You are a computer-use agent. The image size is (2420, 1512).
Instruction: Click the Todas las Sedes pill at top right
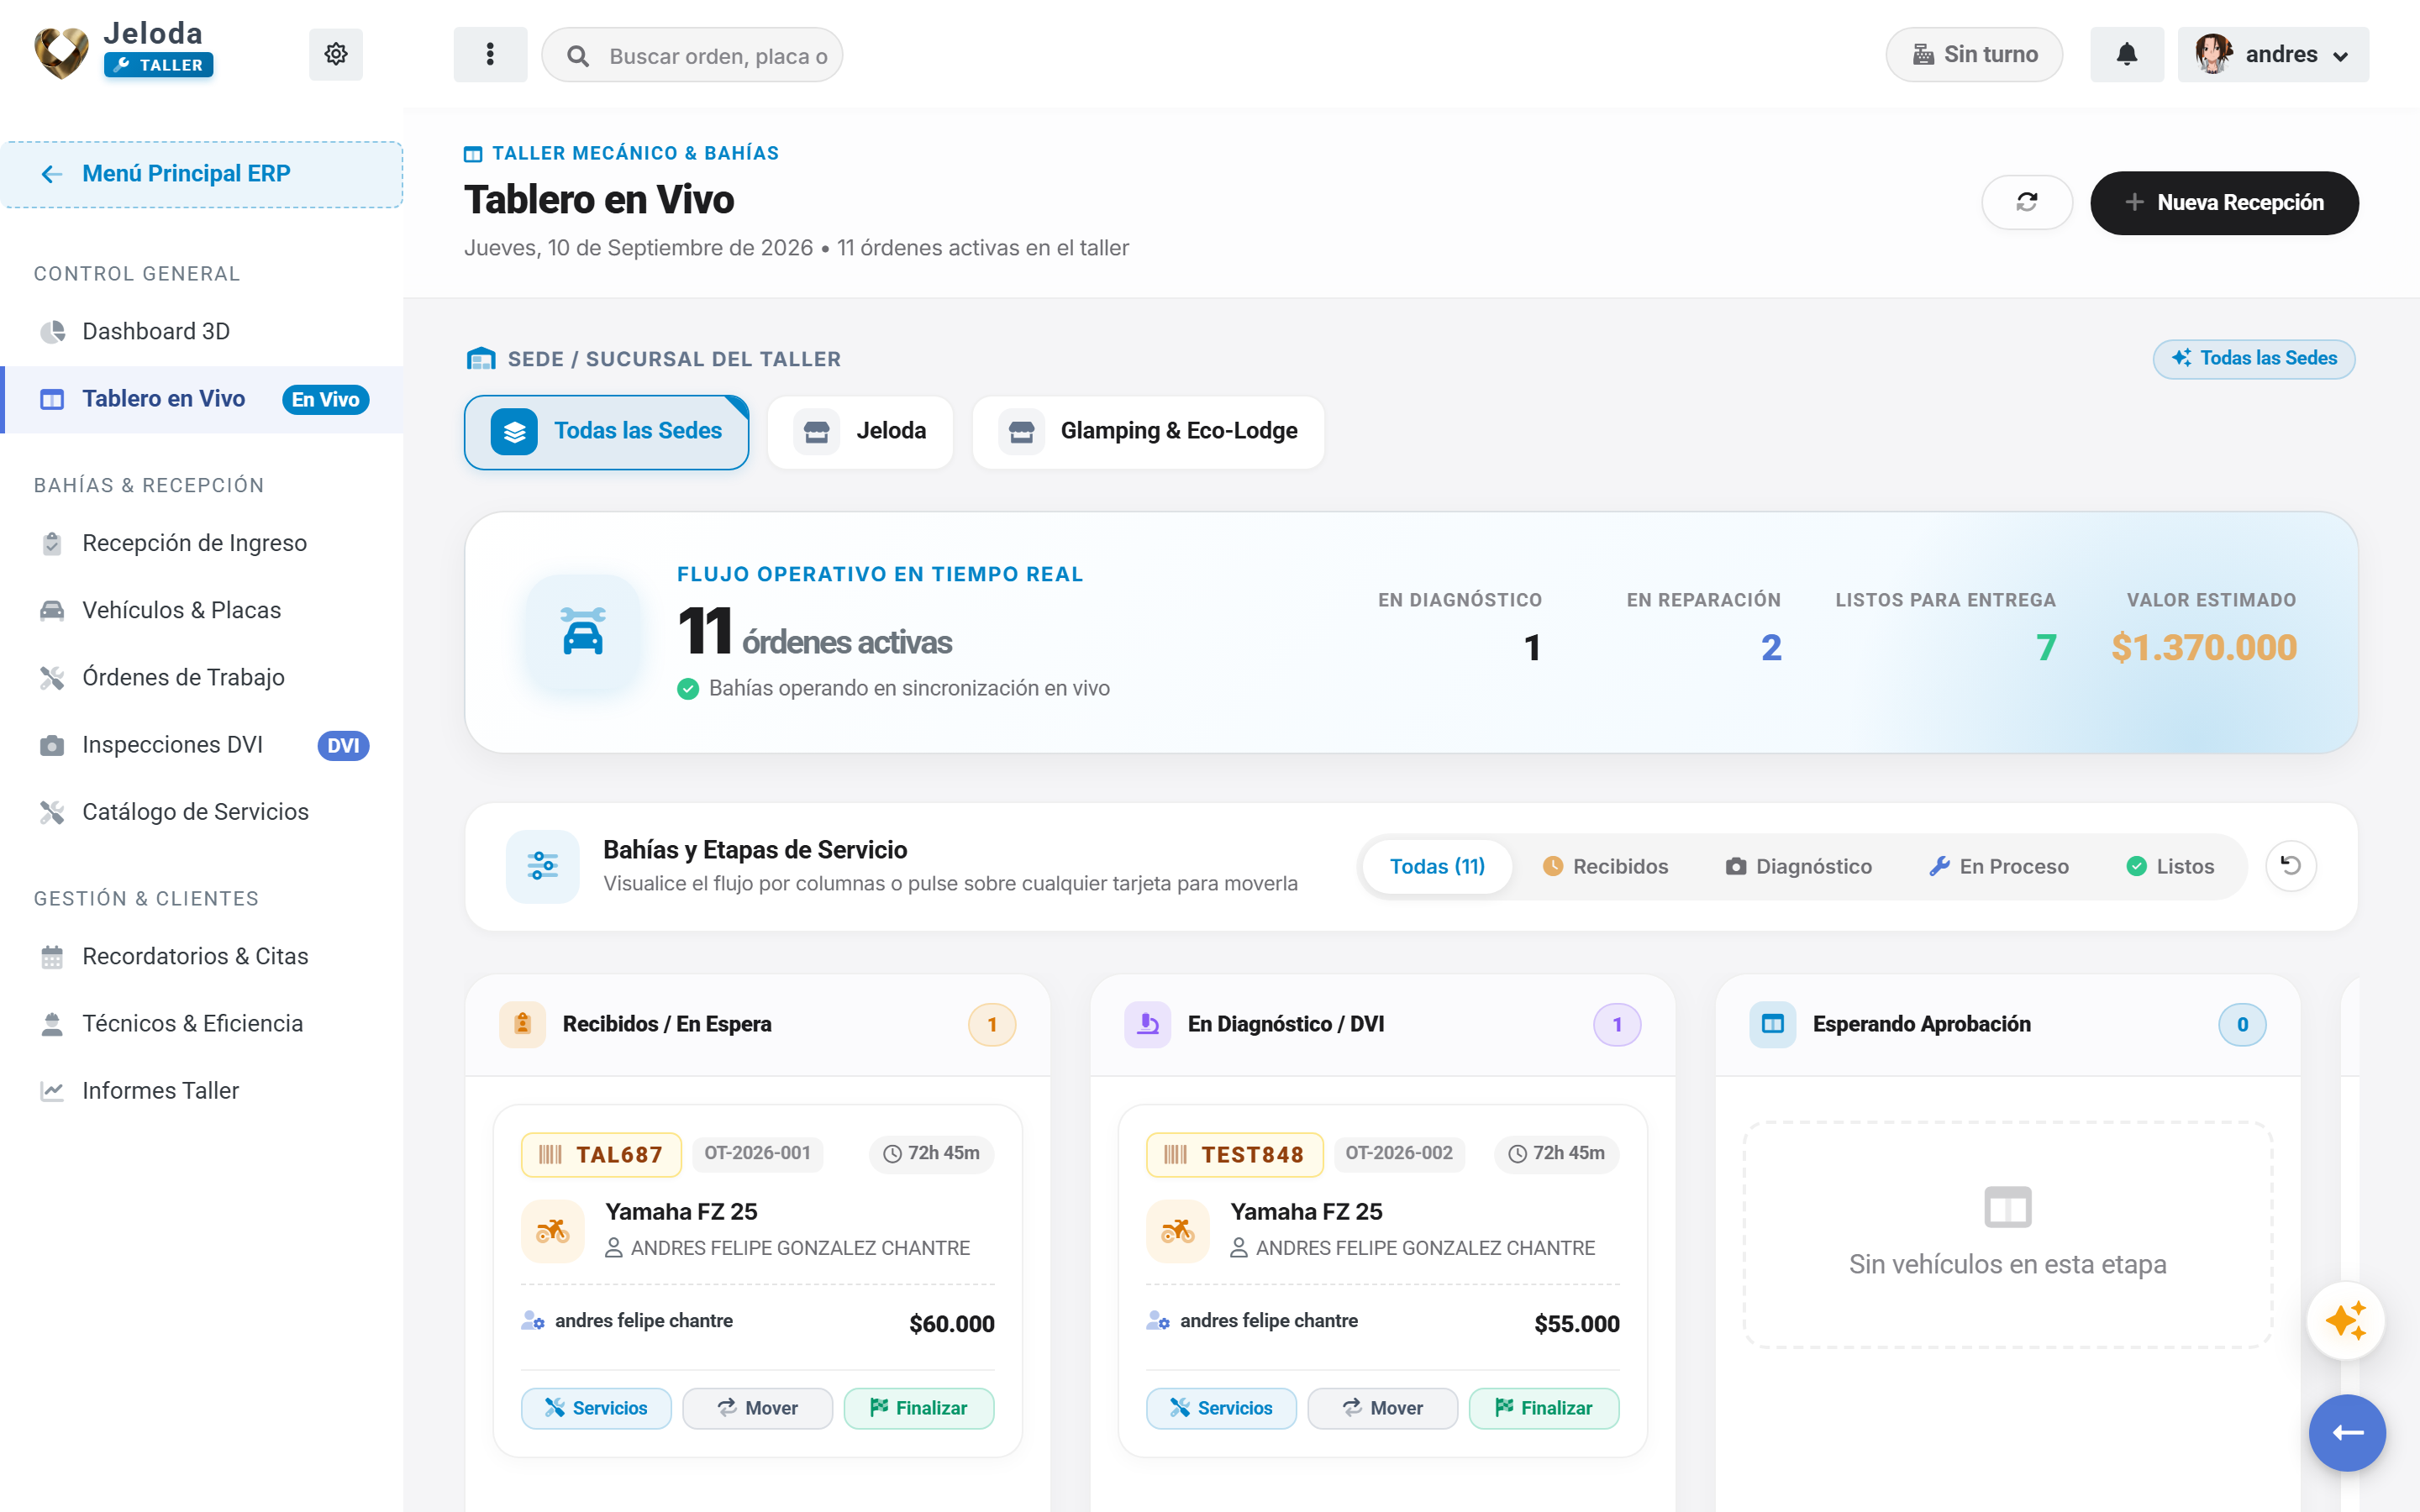pos(2254,359)
